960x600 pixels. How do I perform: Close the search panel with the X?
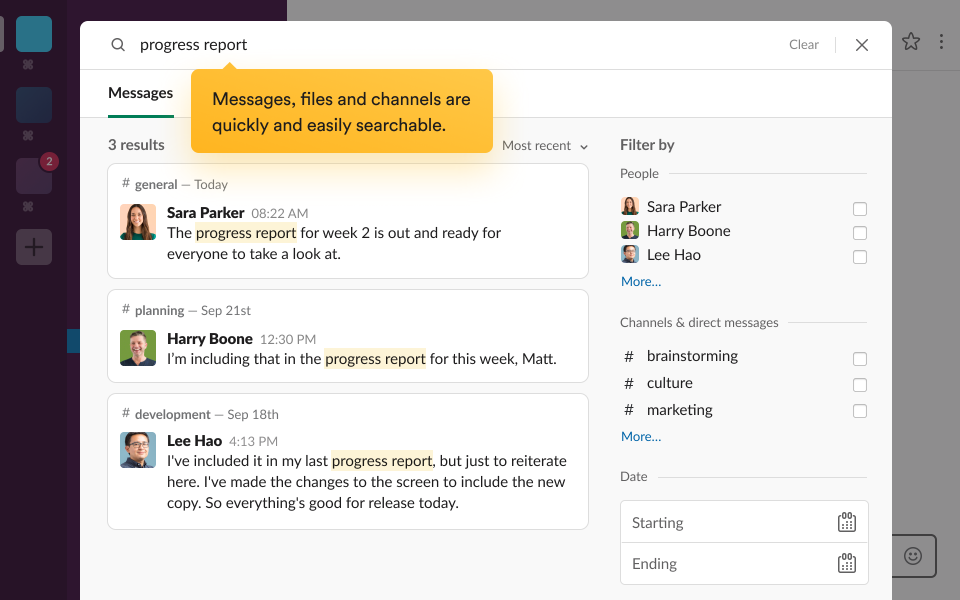point(861,44)
